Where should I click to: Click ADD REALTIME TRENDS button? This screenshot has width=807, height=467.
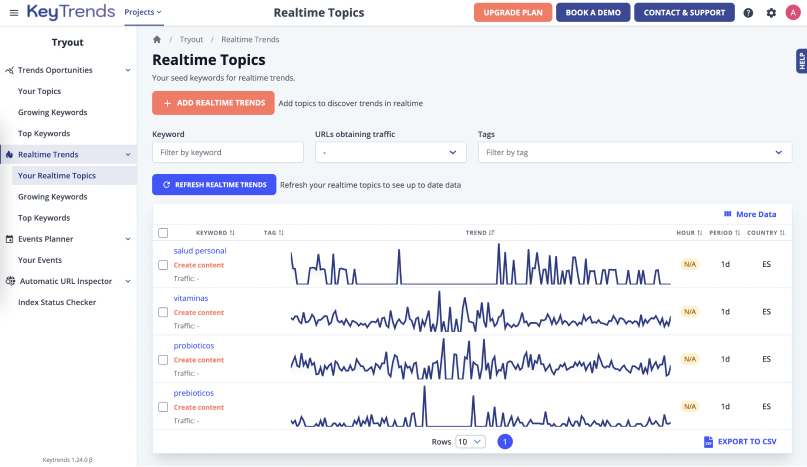pos(213,103)
